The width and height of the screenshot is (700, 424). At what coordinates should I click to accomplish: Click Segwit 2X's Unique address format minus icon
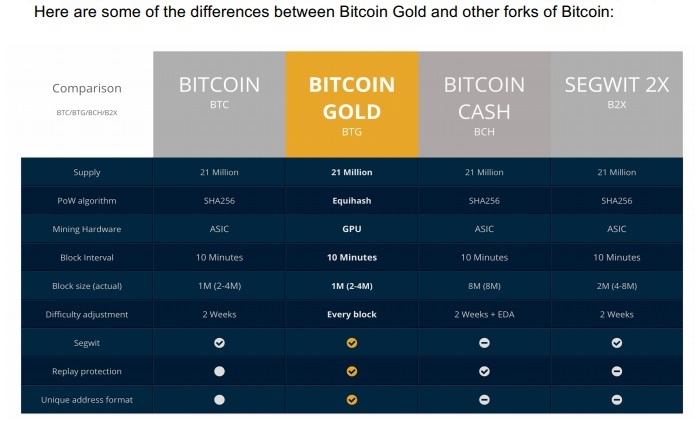[x=617, y=400]
